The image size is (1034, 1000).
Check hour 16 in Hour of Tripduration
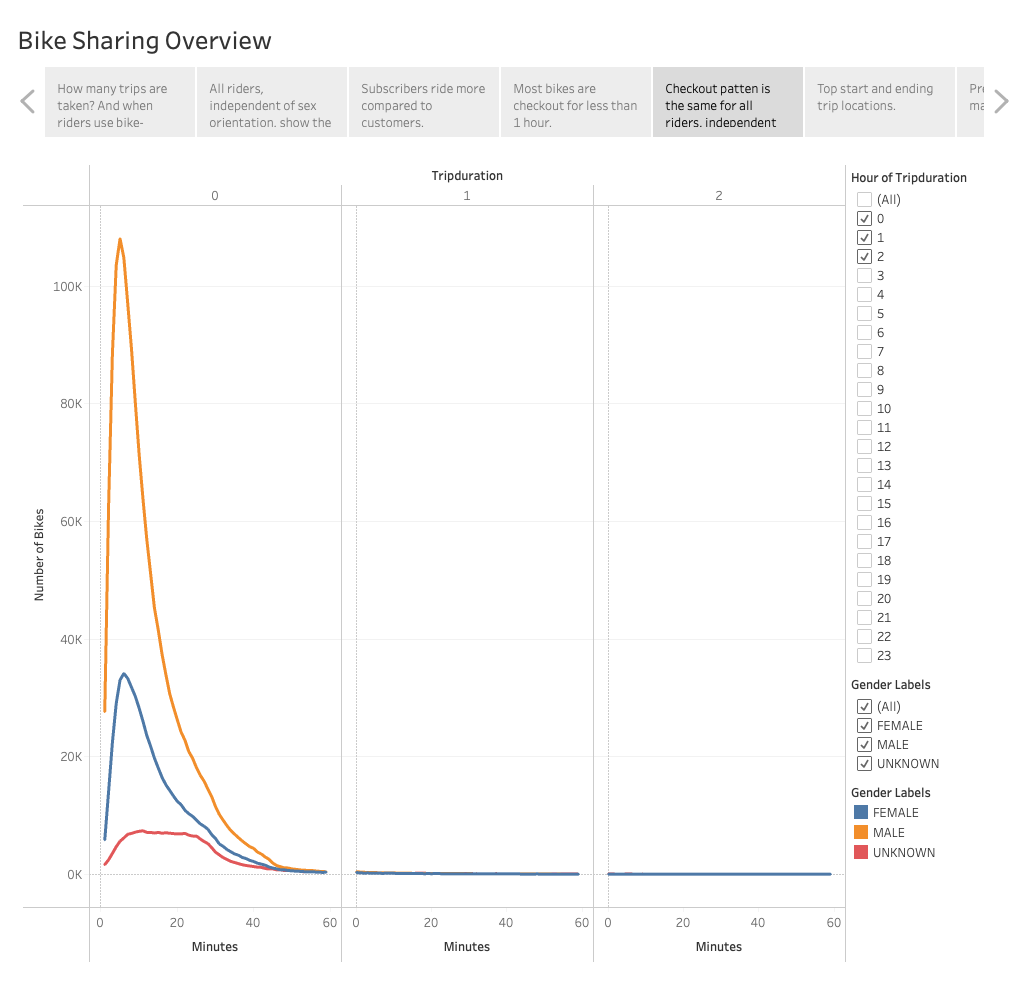pyautogui.click(x=864, y=523)
